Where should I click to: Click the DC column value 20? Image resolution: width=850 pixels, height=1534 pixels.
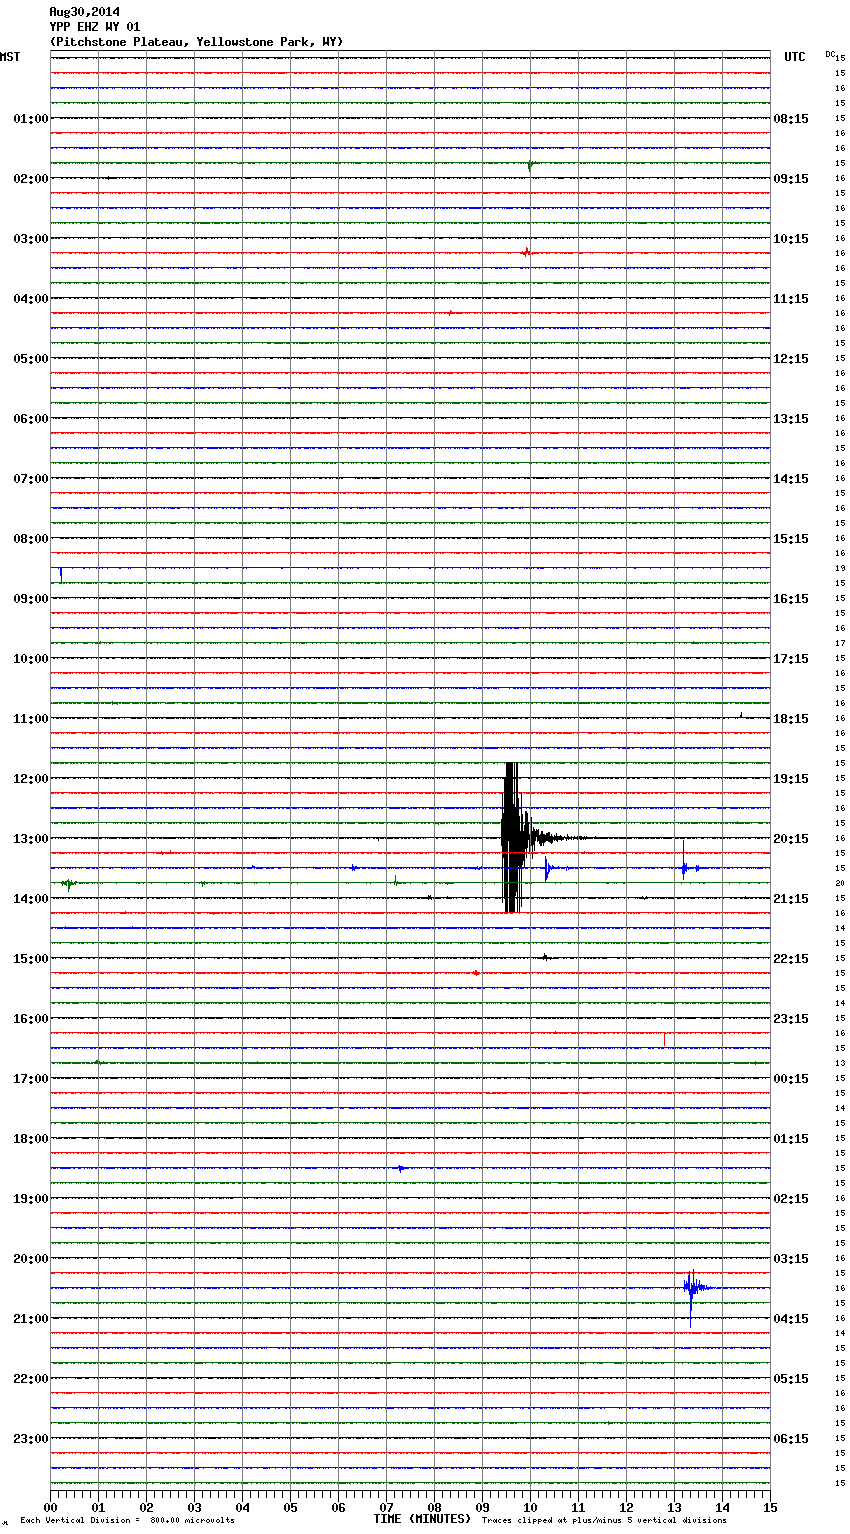point(840,884)
